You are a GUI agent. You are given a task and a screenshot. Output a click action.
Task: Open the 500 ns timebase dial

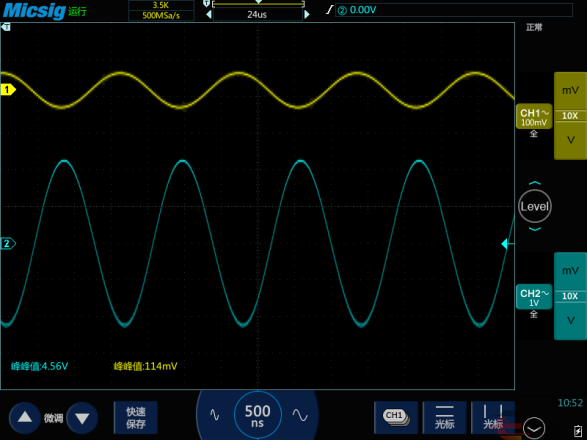pos(257,415)
